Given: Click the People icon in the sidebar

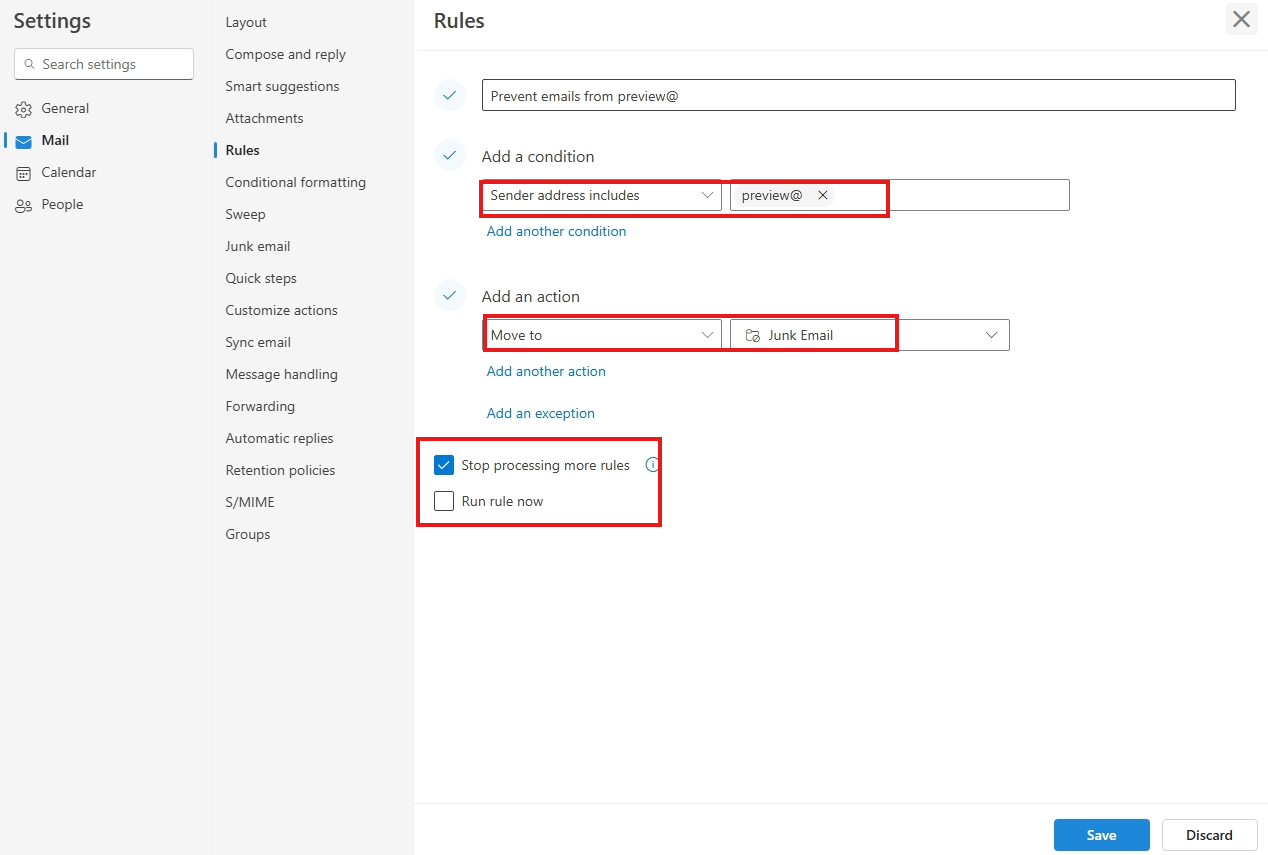Looking at the screenshot, I should 22,204.
